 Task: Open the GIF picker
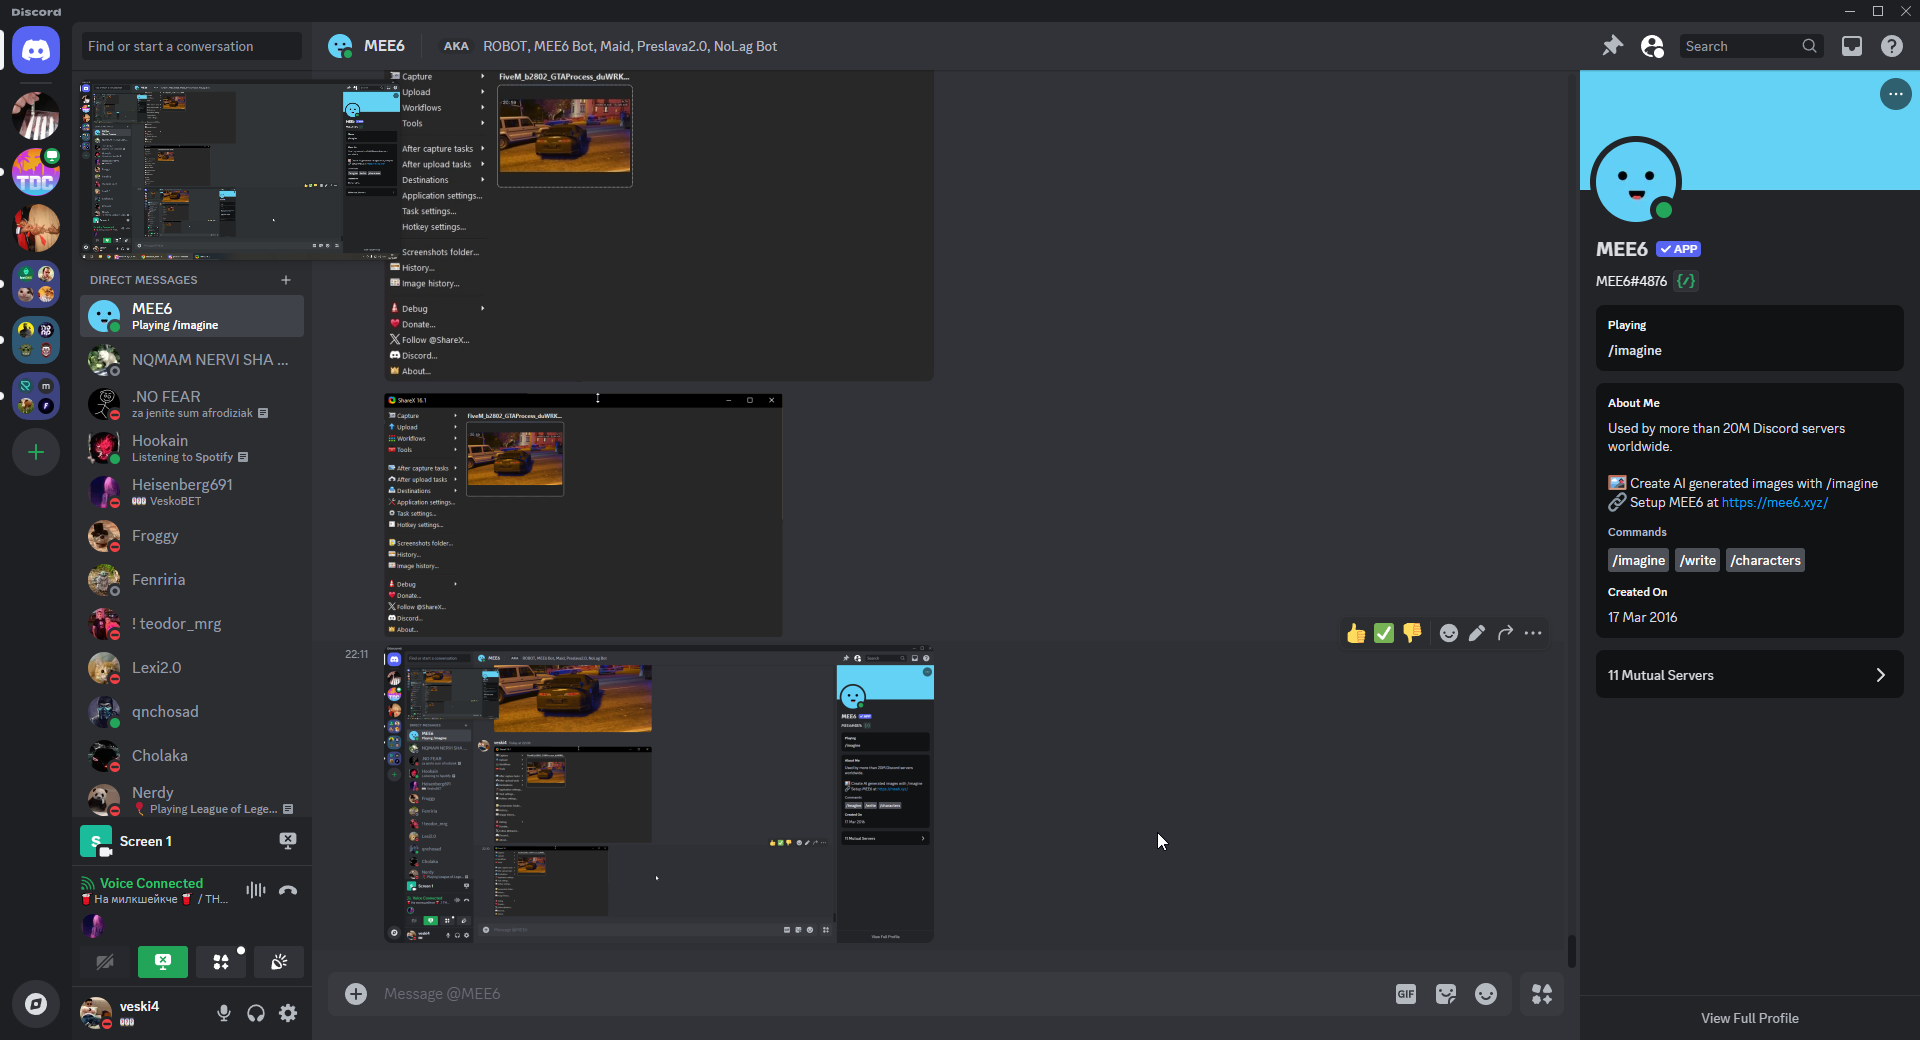coord(1406,993)
